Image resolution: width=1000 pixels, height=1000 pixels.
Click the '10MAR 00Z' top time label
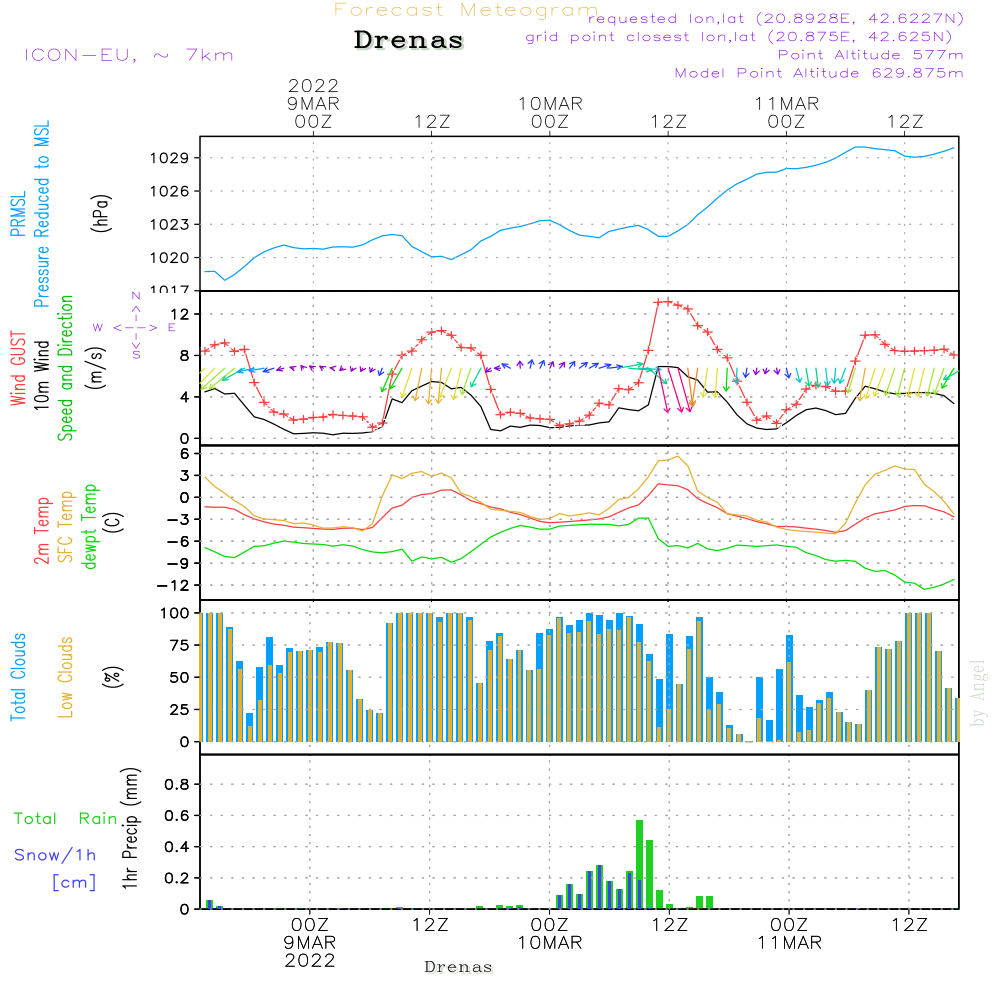click(550, 113)
